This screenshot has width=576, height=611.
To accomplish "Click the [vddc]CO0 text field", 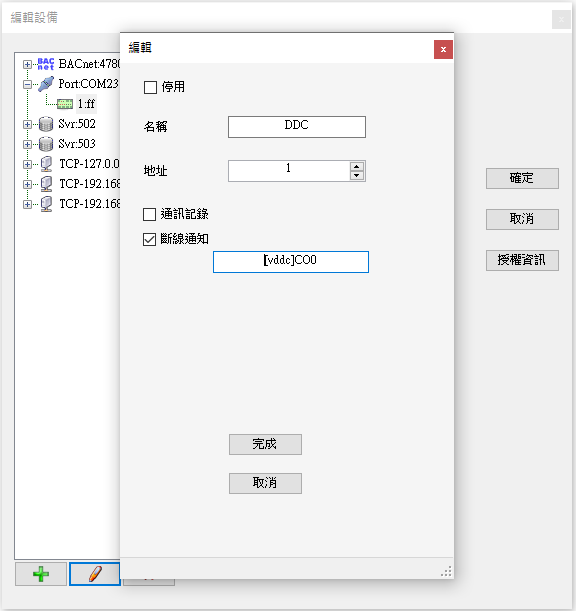I will coord(291,262).
